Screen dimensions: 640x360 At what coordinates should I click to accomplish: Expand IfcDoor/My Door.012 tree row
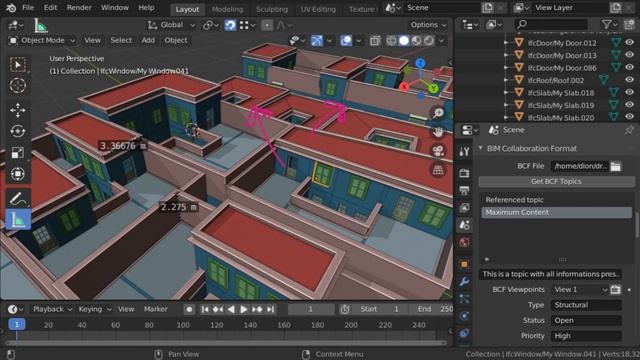[x=506, y=43]
